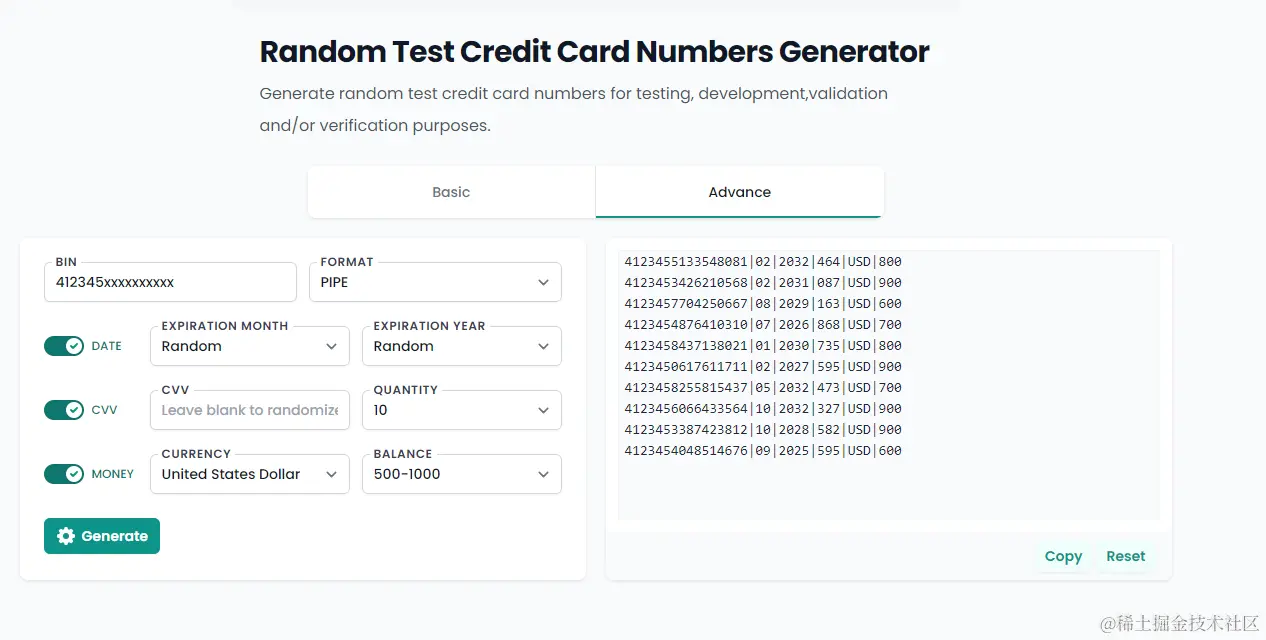Select the Advance tab
This screenshot has width=1266, height=640.
740,192
